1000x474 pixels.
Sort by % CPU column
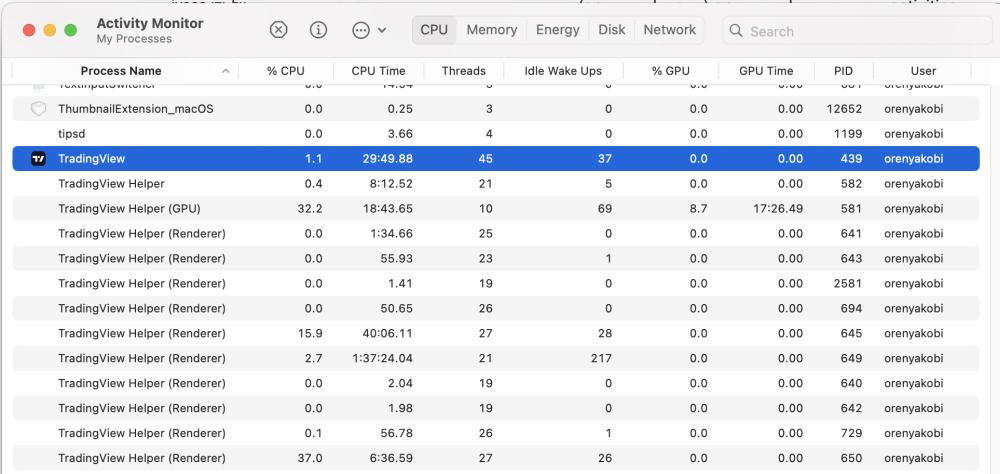285,71
